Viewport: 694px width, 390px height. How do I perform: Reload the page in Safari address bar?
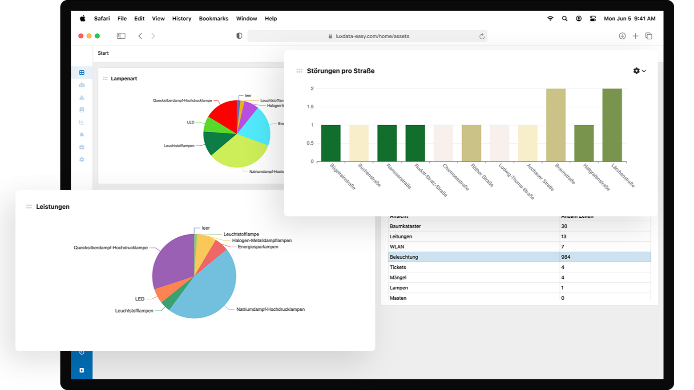point(482,36)
